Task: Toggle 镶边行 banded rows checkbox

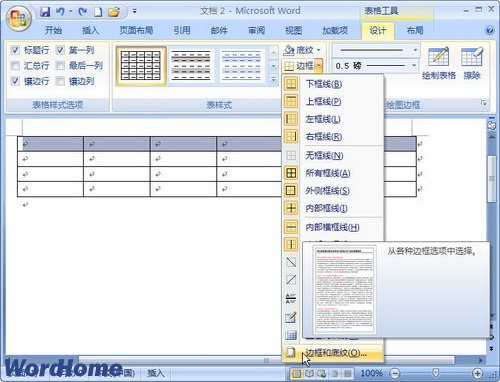Action: (x=15, y=81)
